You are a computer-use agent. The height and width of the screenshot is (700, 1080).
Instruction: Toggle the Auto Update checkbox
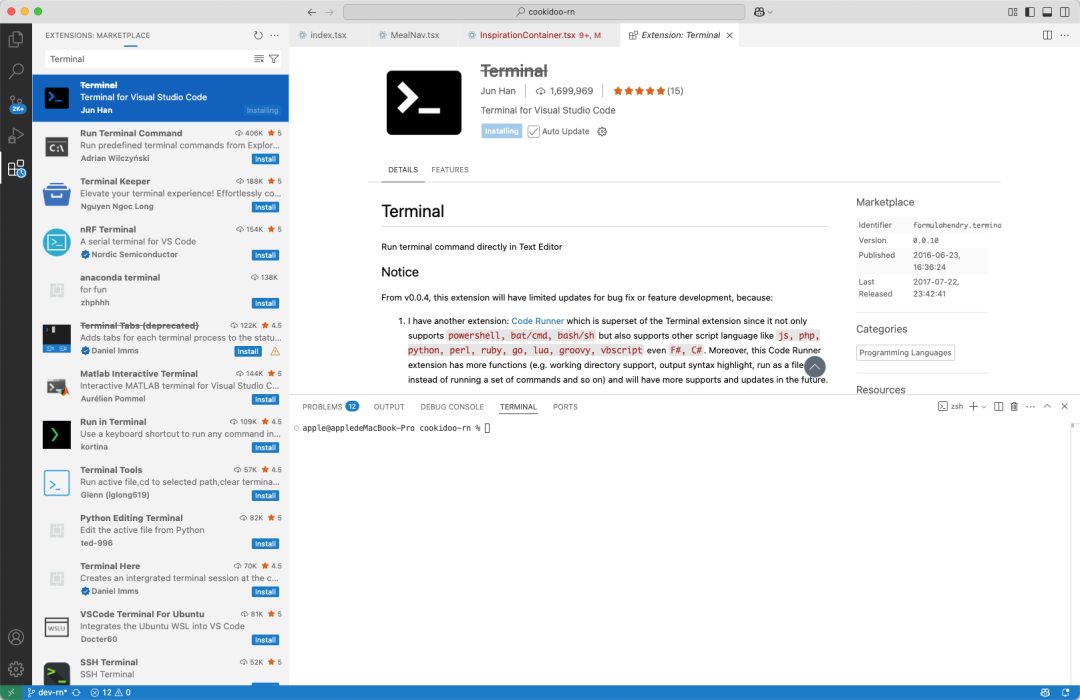[534, 132]
